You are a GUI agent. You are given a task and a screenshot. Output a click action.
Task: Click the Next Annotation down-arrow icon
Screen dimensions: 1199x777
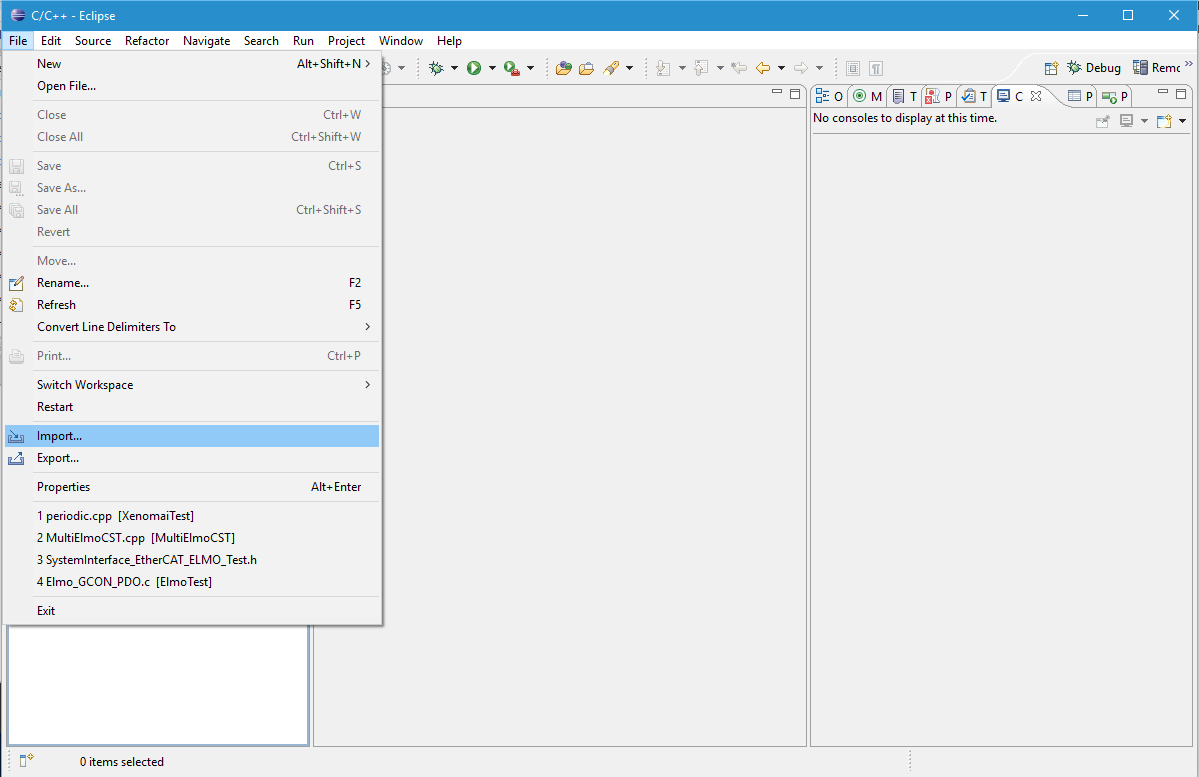pyautogui.click(x=663, y=68)
